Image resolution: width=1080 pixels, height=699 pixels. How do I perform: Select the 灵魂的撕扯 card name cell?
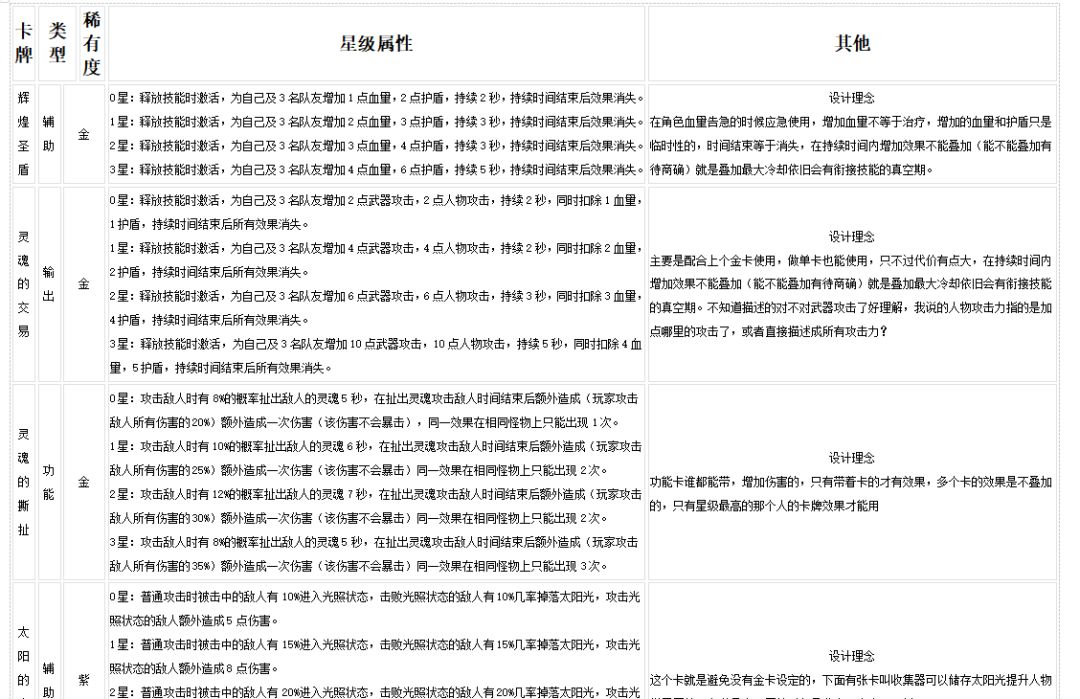tap(24, 482)
